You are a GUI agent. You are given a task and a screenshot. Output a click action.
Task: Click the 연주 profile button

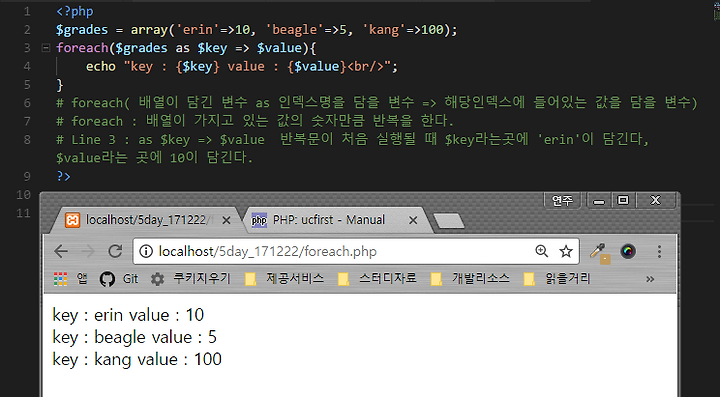(x=562, y=201)
